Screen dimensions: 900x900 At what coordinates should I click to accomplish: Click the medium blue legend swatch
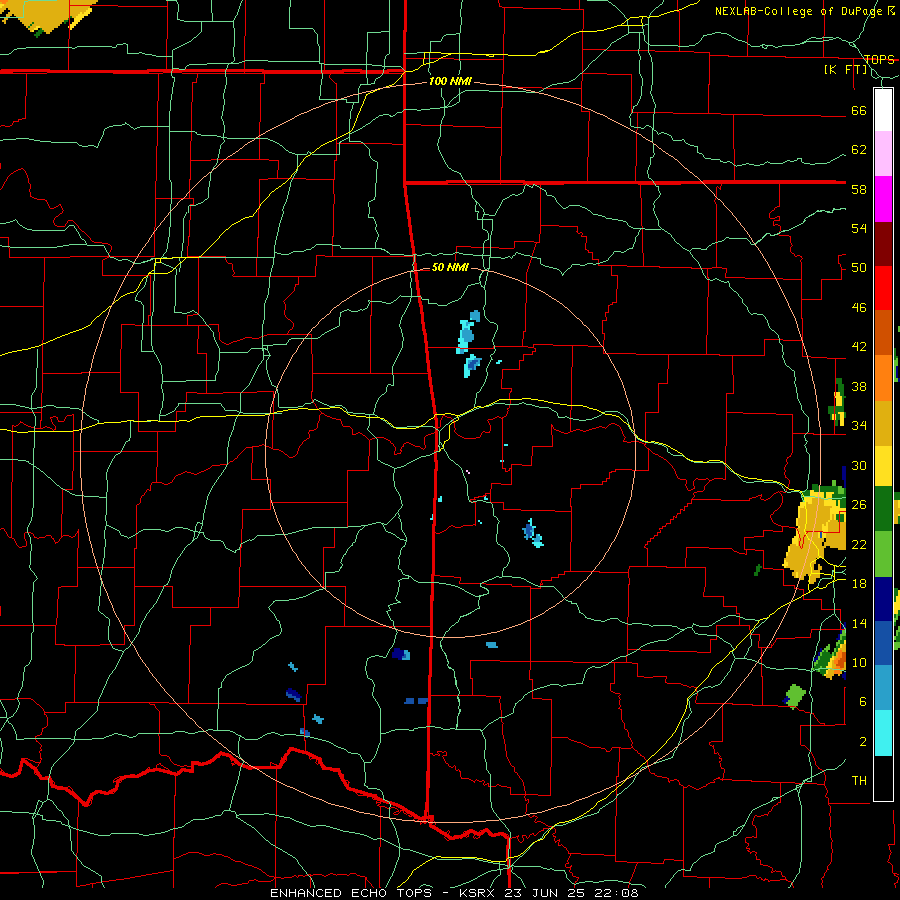[x=883, y=642]
